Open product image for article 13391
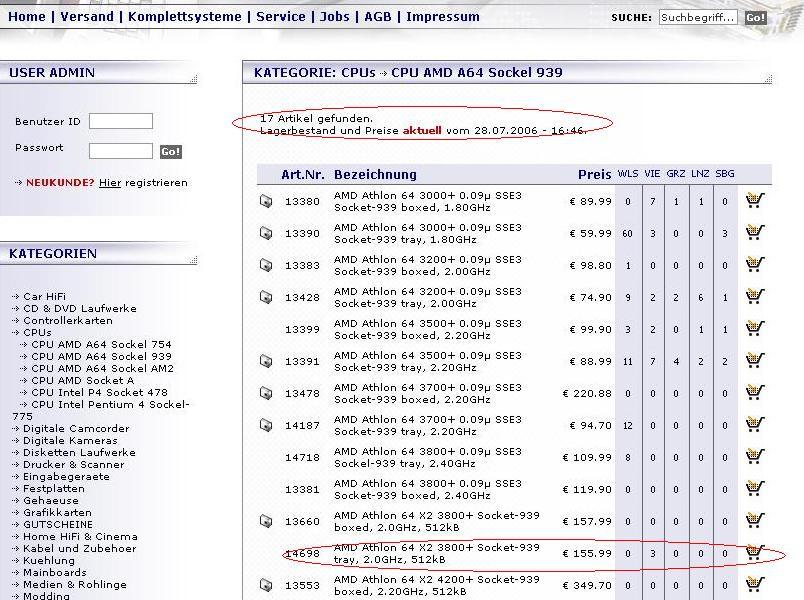This screenshot has width=804, height=600. coord(266,361)
